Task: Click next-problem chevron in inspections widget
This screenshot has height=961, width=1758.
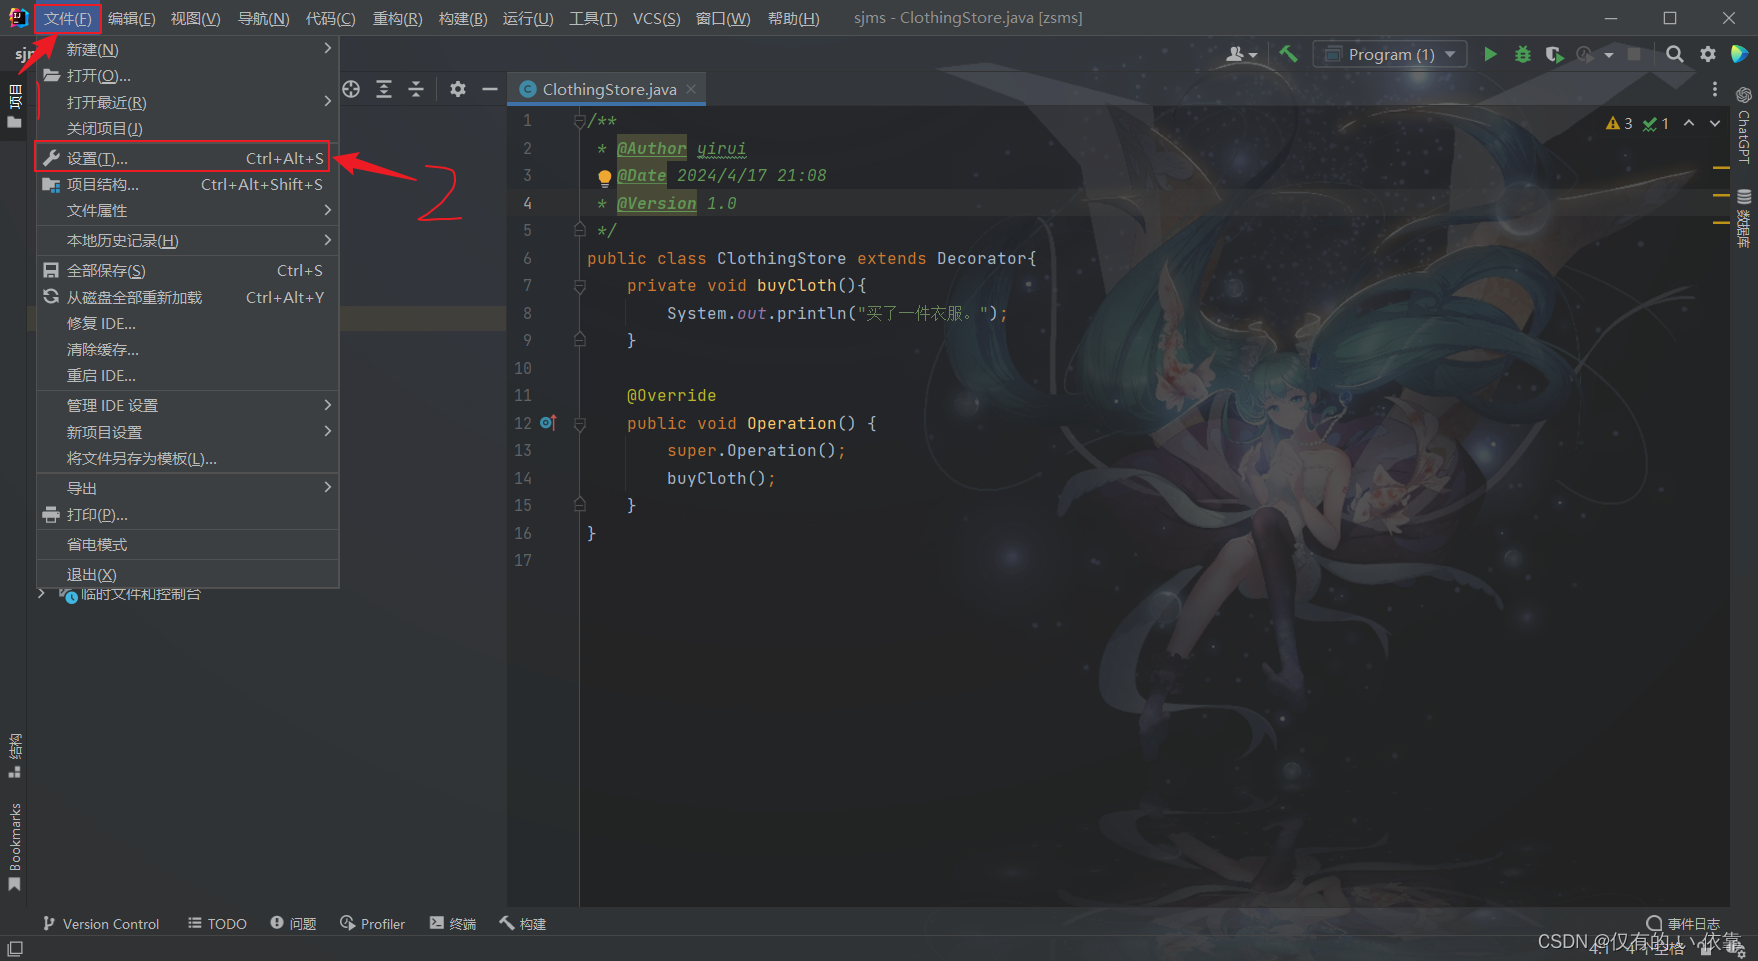Action: [1716, 123]
